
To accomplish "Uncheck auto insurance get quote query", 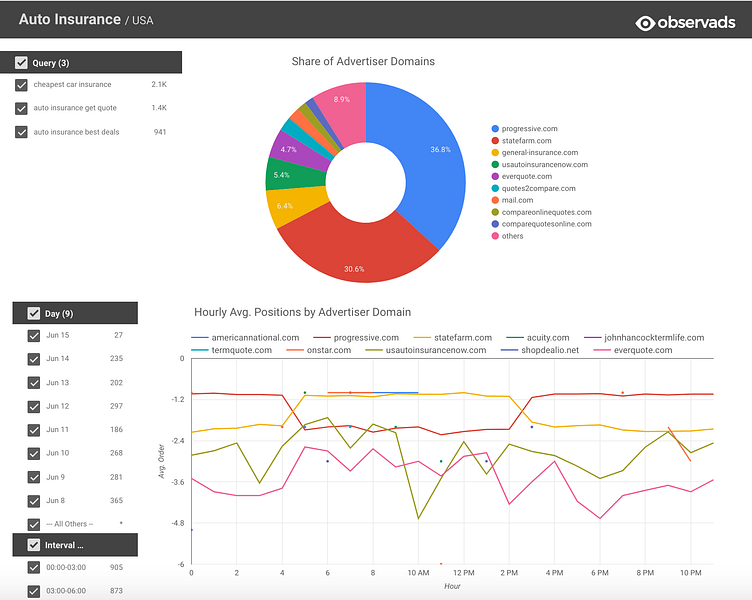I will tap(21, 108).
